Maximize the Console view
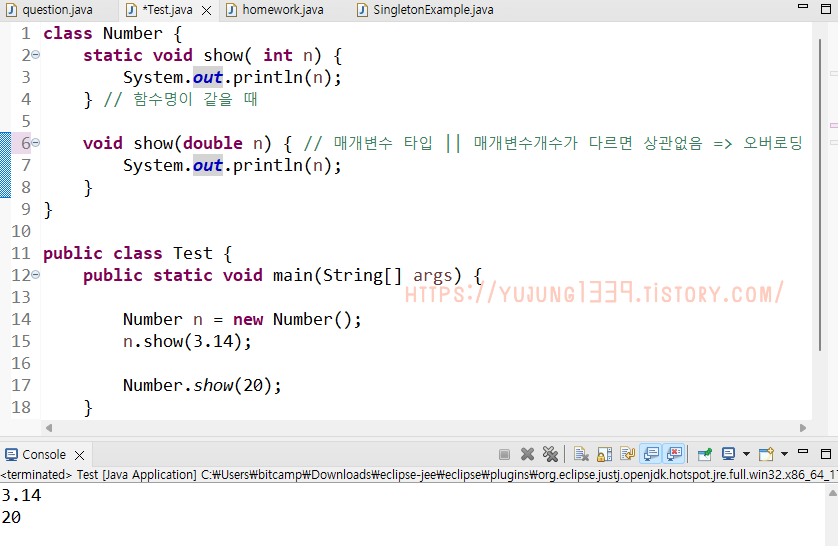838x546 pixels. [x=826, y=454]
